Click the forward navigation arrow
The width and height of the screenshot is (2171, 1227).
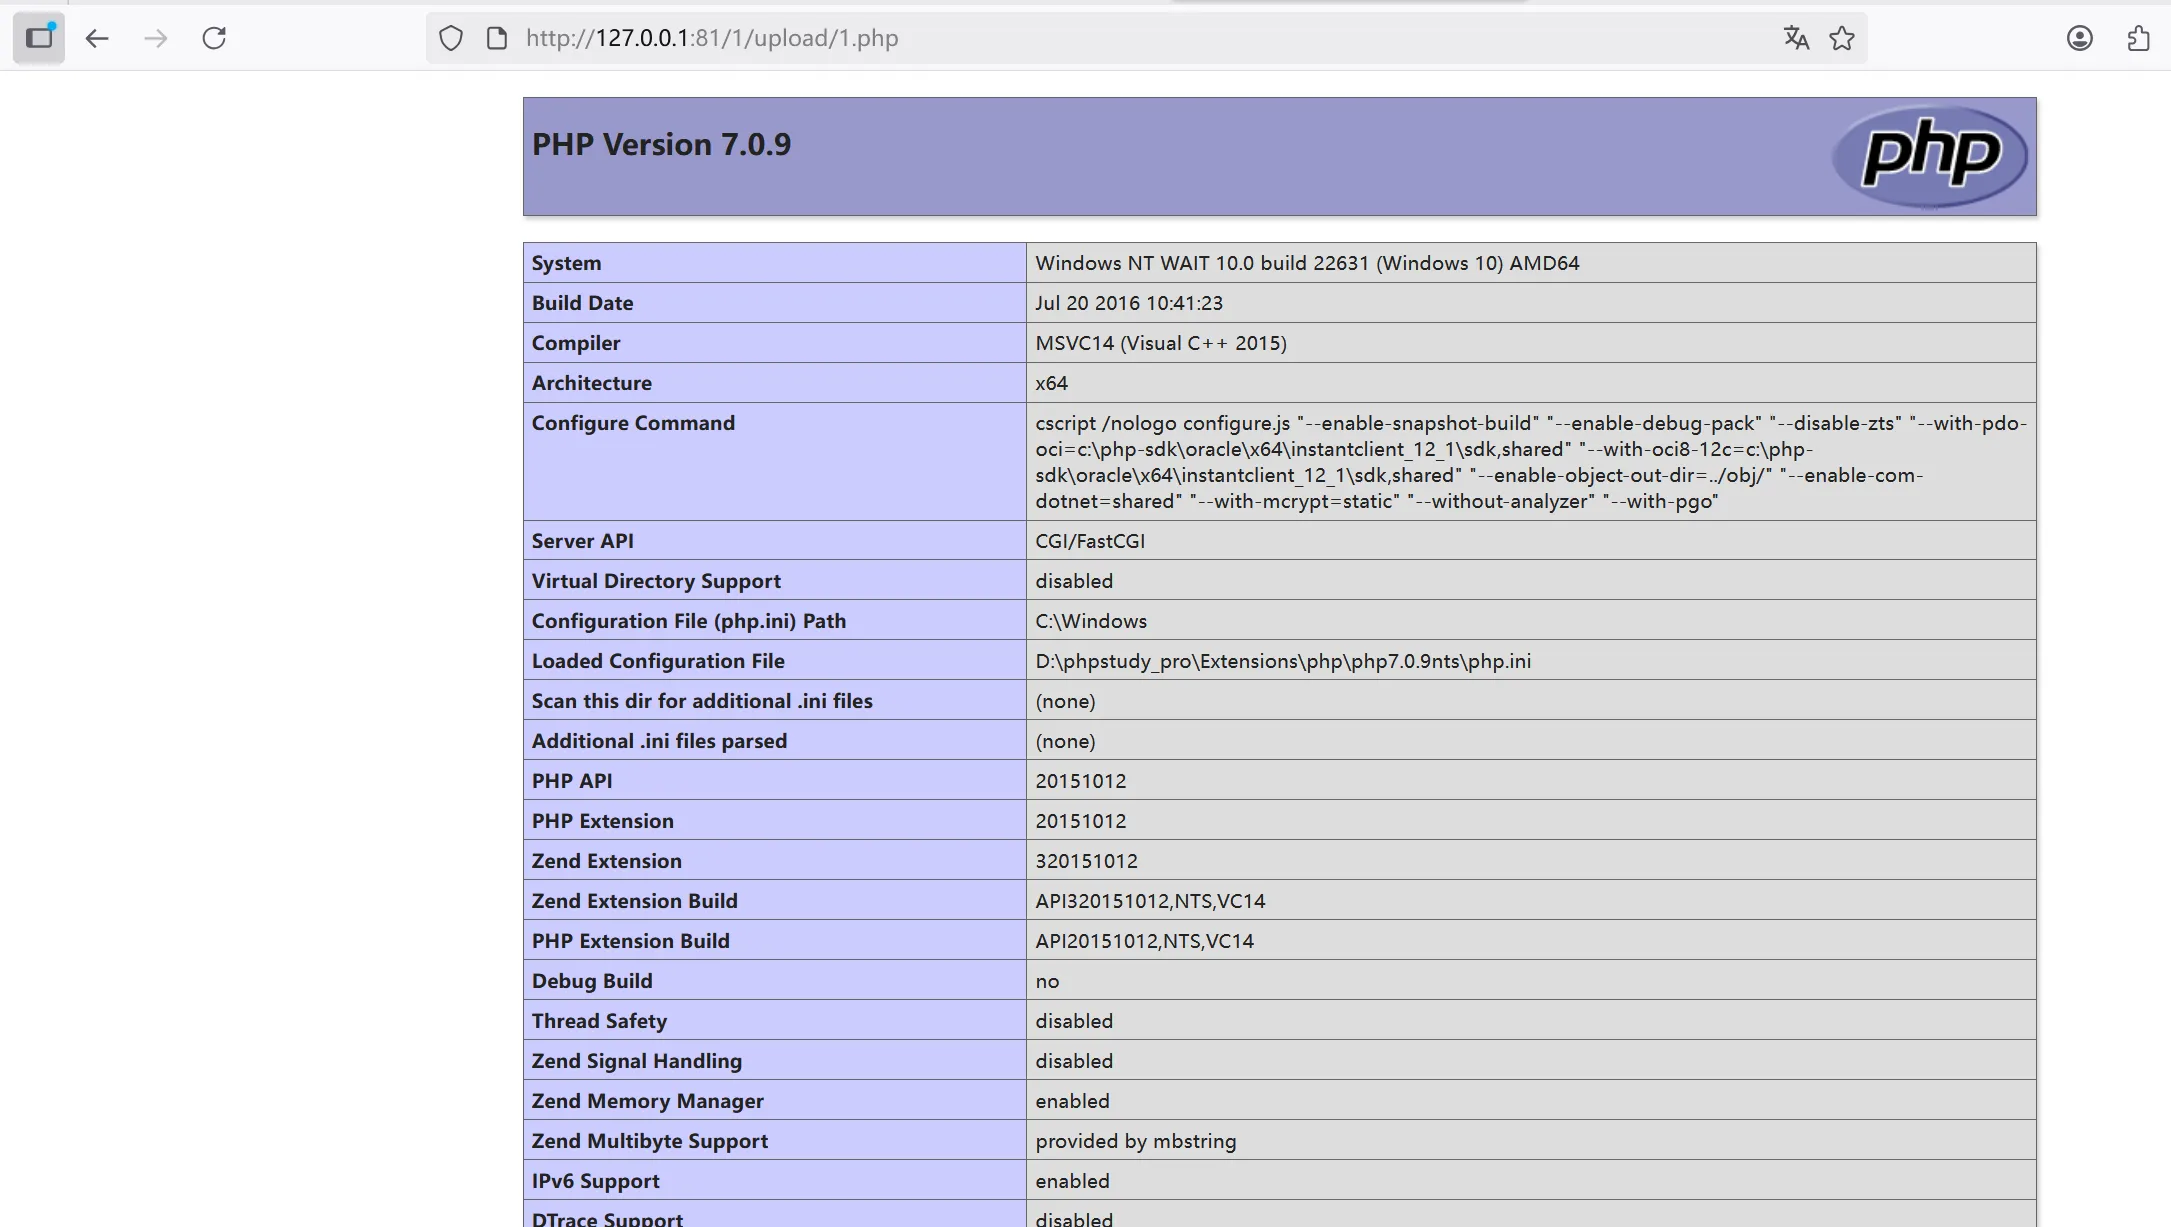(x=156, y=38)
